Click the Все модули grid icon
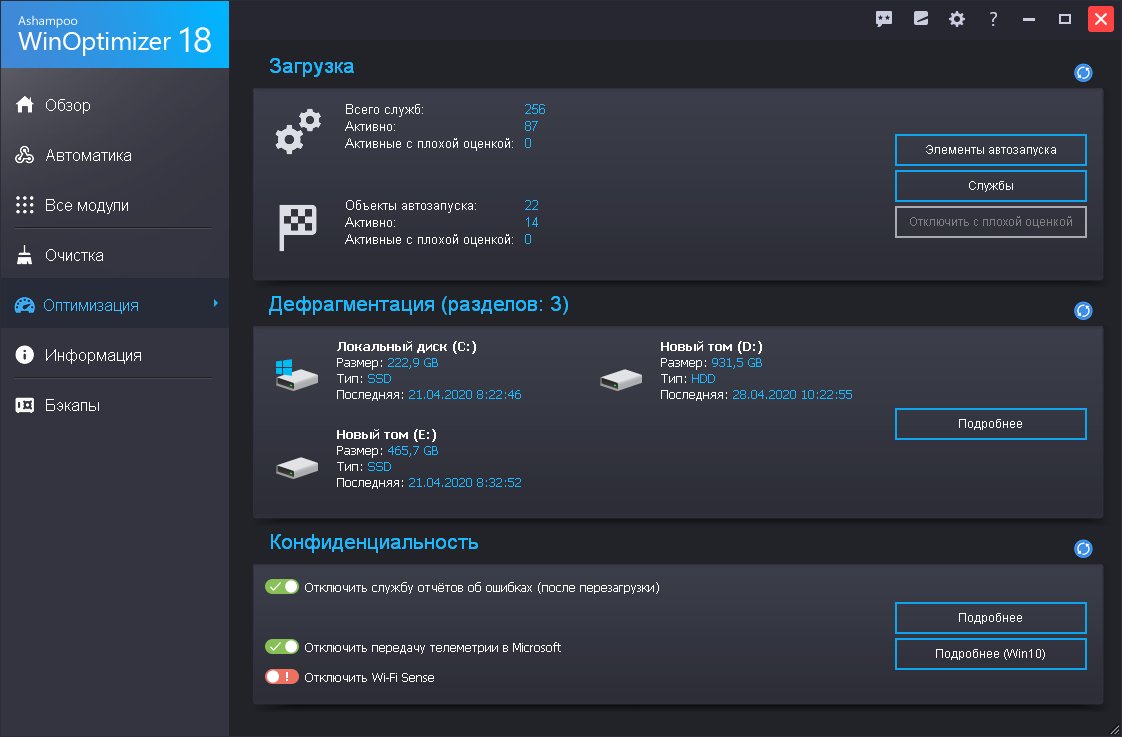 click(25, 205)
